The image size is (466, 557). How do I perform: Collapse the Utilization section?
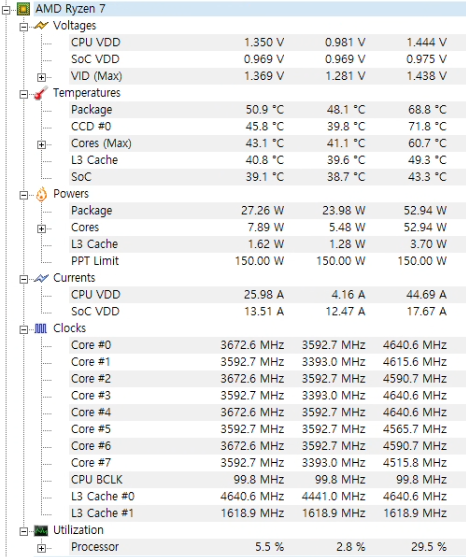24,531
